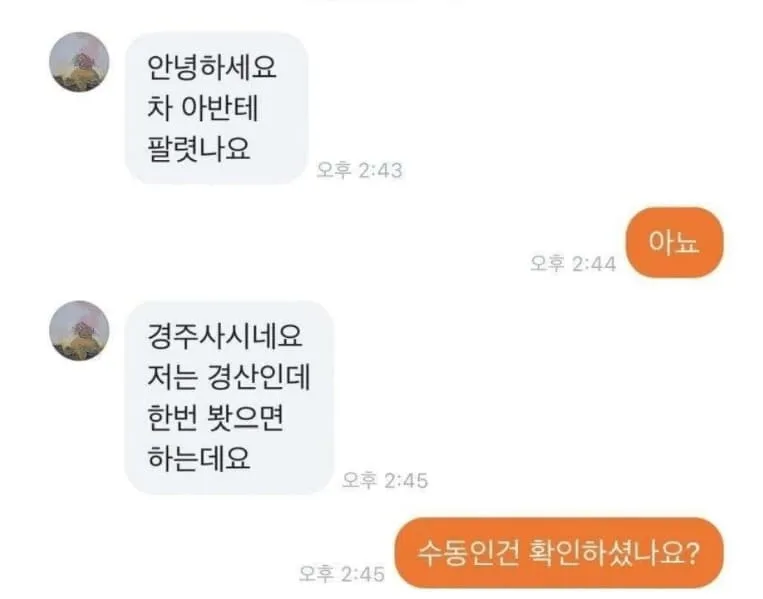This screenshot has width=763, height=599.
Task: Tap the word 경산인데
Action: [259, 377]
